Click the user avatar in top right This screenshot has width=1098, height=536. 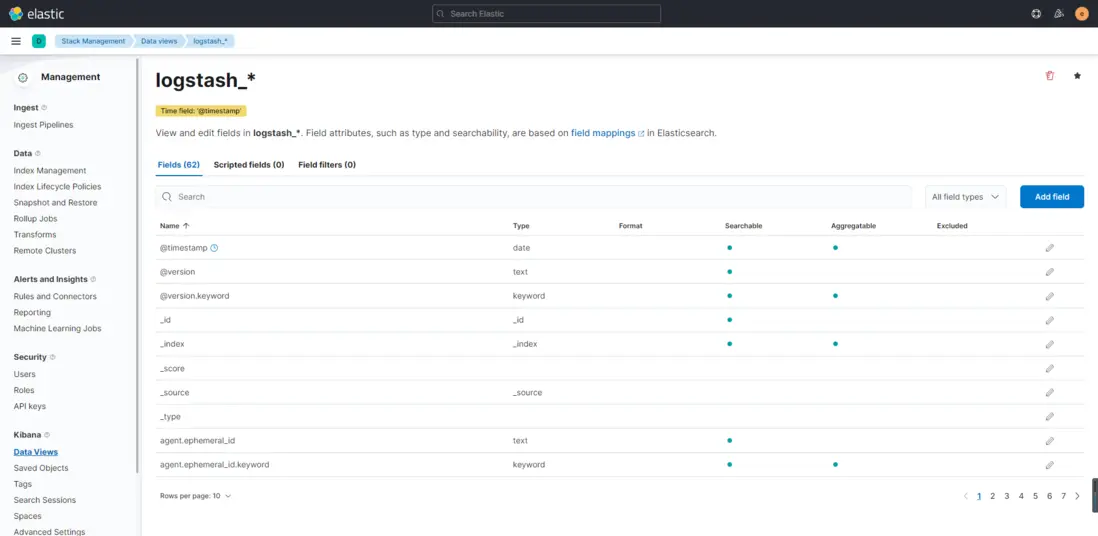[x=1081, y=14]
